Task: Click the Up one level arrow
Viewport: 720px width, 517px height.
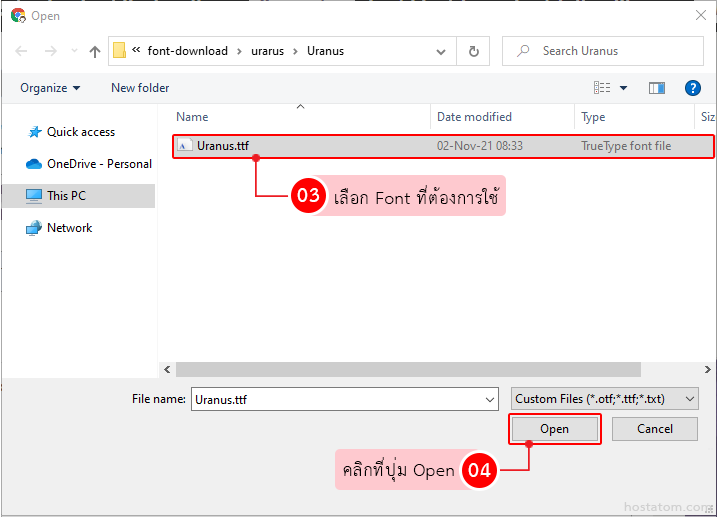Action: (95, 51)
